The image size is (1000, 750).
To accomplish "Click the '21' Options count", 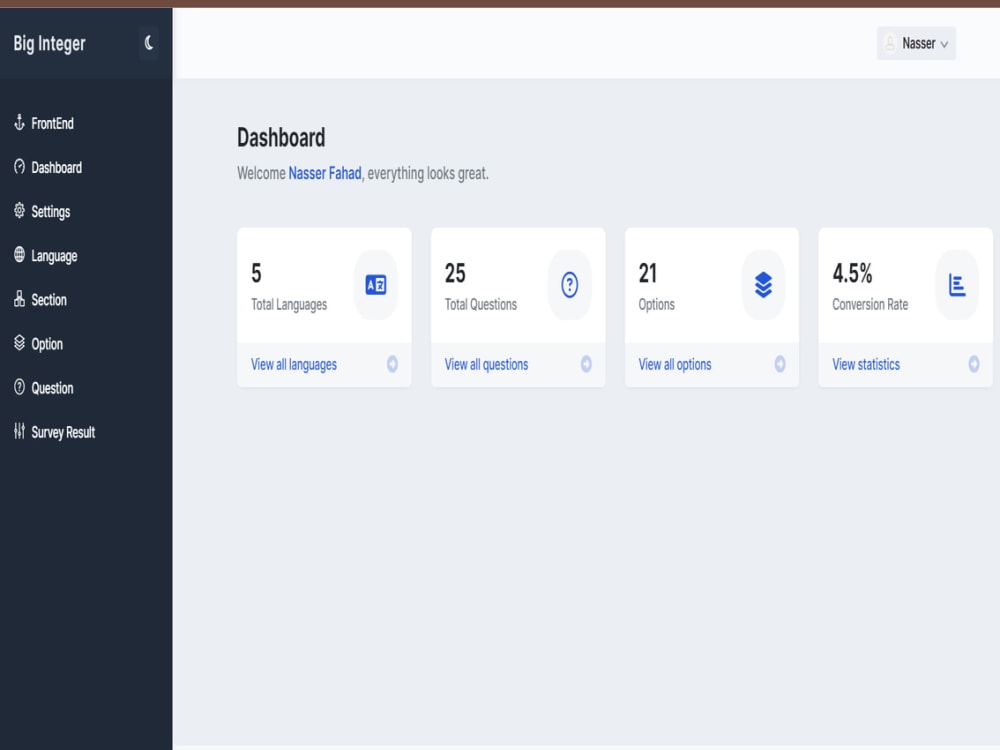I will click(647, 274).
